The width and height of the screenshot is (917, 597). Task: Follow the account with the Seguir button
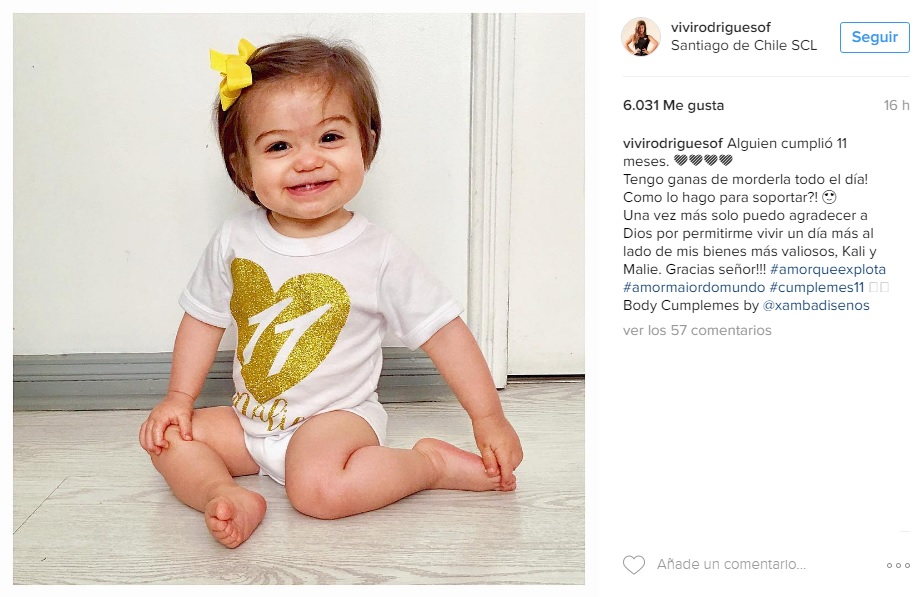[874, 37]
